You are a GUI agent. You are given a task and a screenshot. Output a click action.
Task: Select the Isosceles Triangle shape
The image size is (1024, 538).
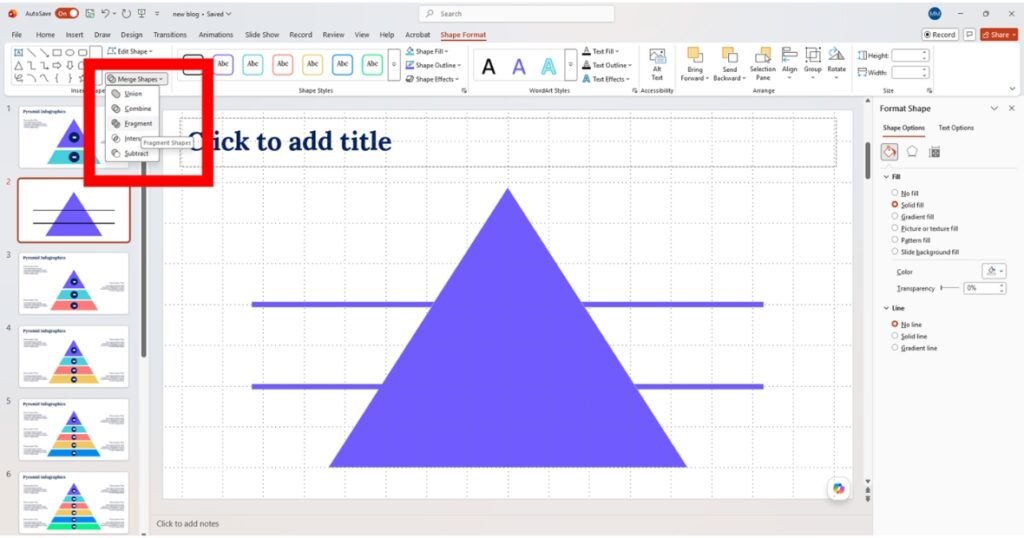coord(18,65)
